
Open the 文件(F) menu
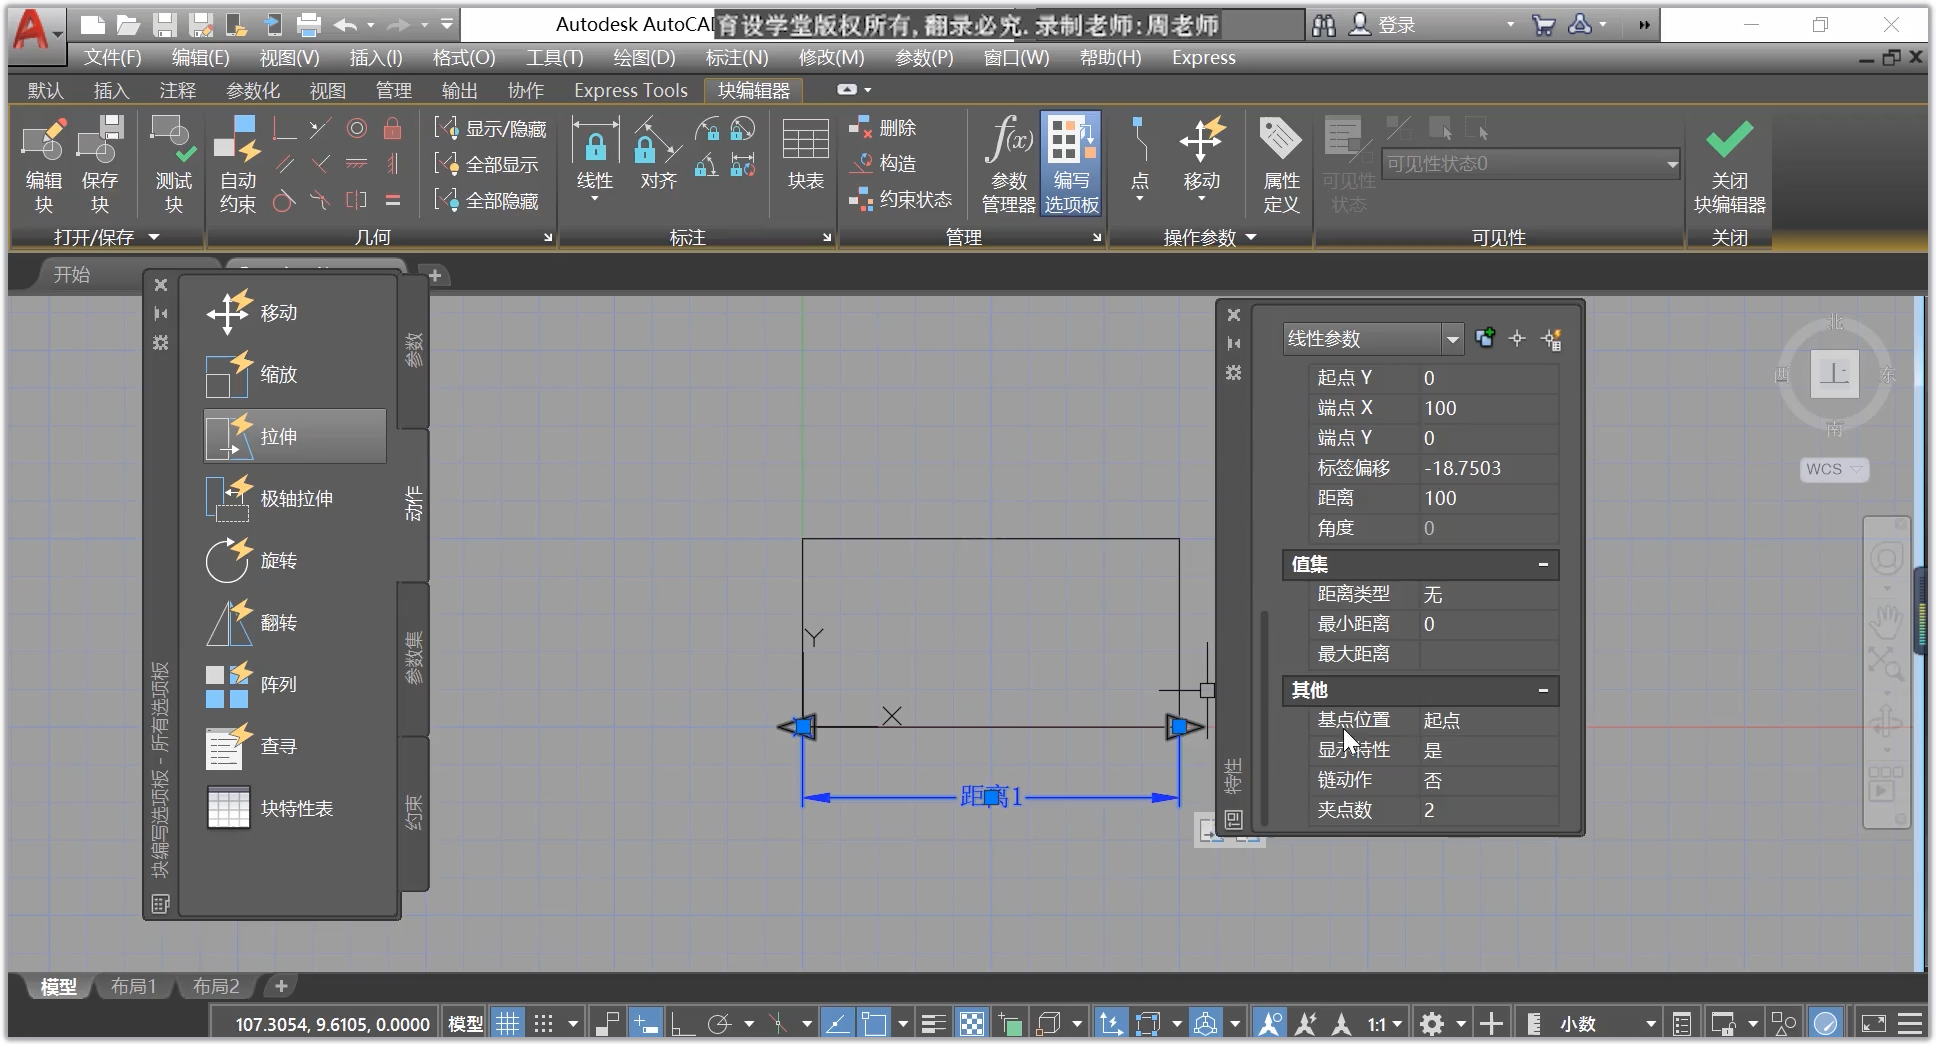112,58
